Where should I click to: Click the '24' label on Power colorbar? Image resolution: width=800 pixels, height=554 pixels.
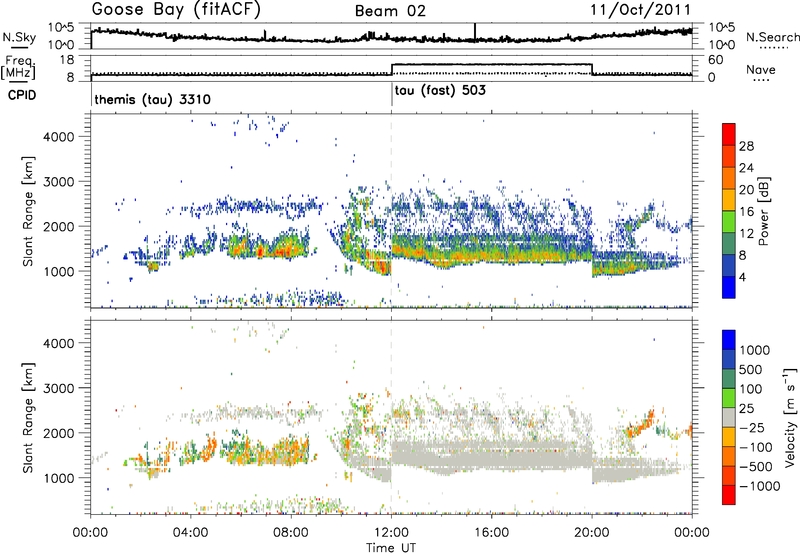tap(746, 168)
